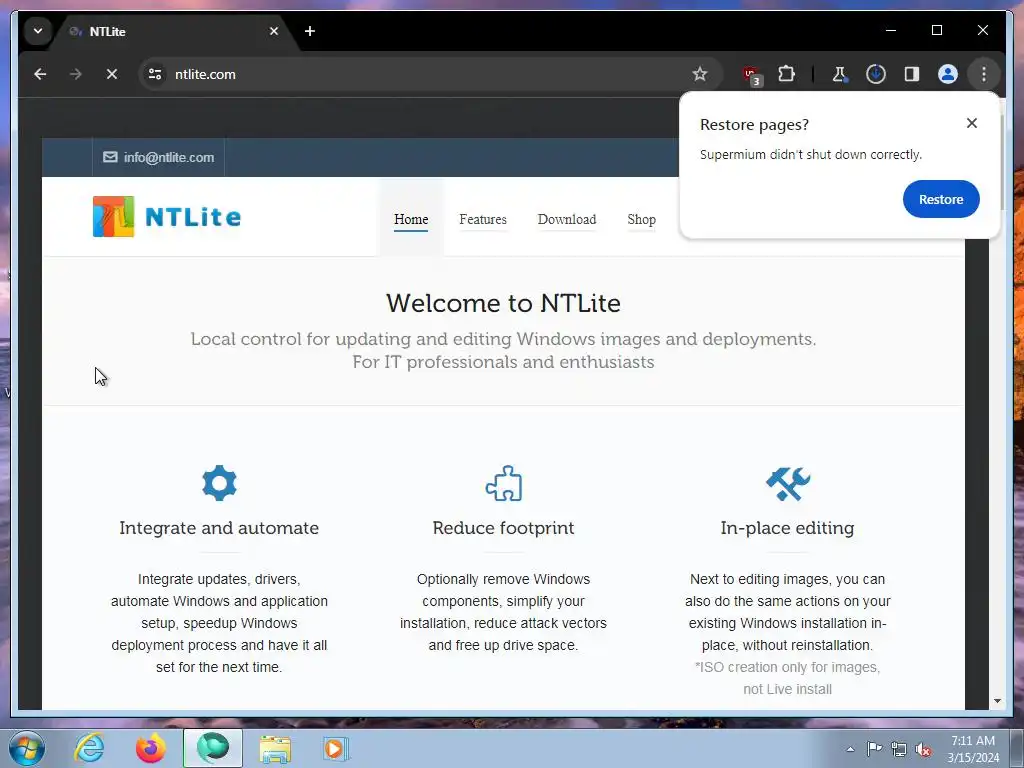Click the Integrate and automate heading
Viewport: 1024px width, 768px height.
pyautogui.click(x=219, y=528)
